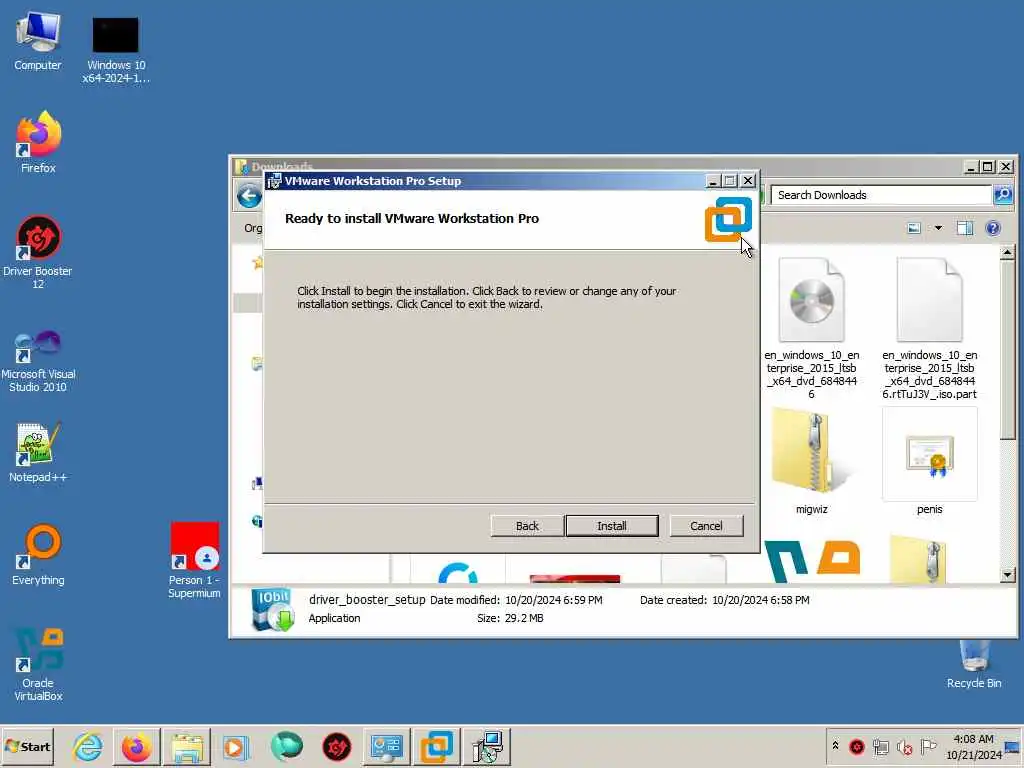Select the Recycle Bin icon
The image size is (1024, 768).
pyautogui.click(x=974, y=665)
